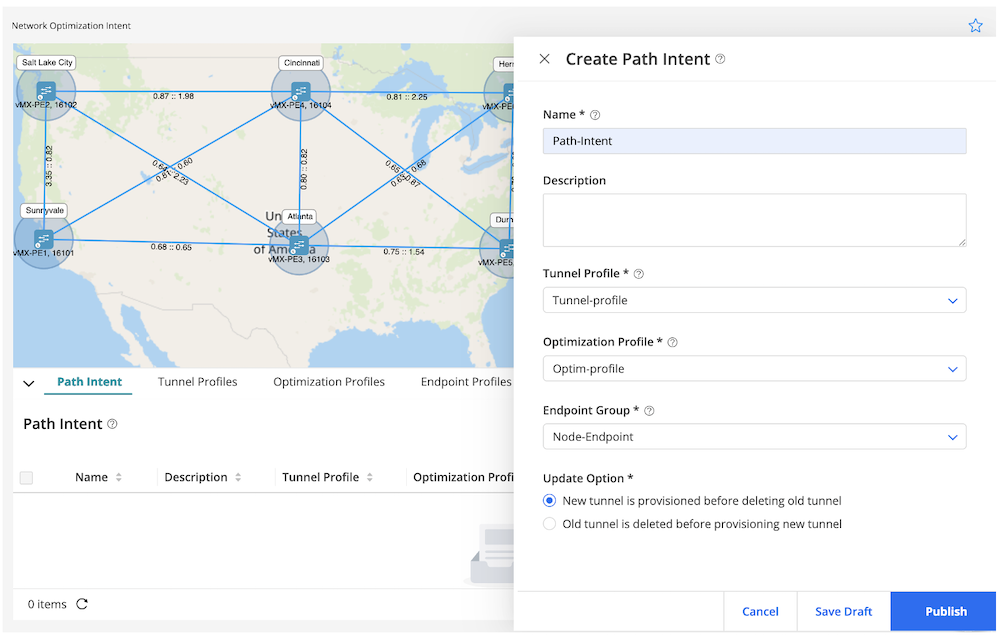The image size is (1000, 635).
Task: Select radio option to delete old tunnel first
Action: 549,522
